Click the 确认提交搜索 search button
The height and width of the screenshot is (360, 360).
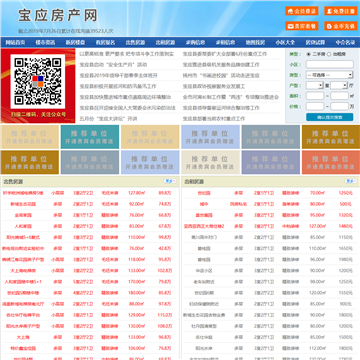click(x=330, y=117)
